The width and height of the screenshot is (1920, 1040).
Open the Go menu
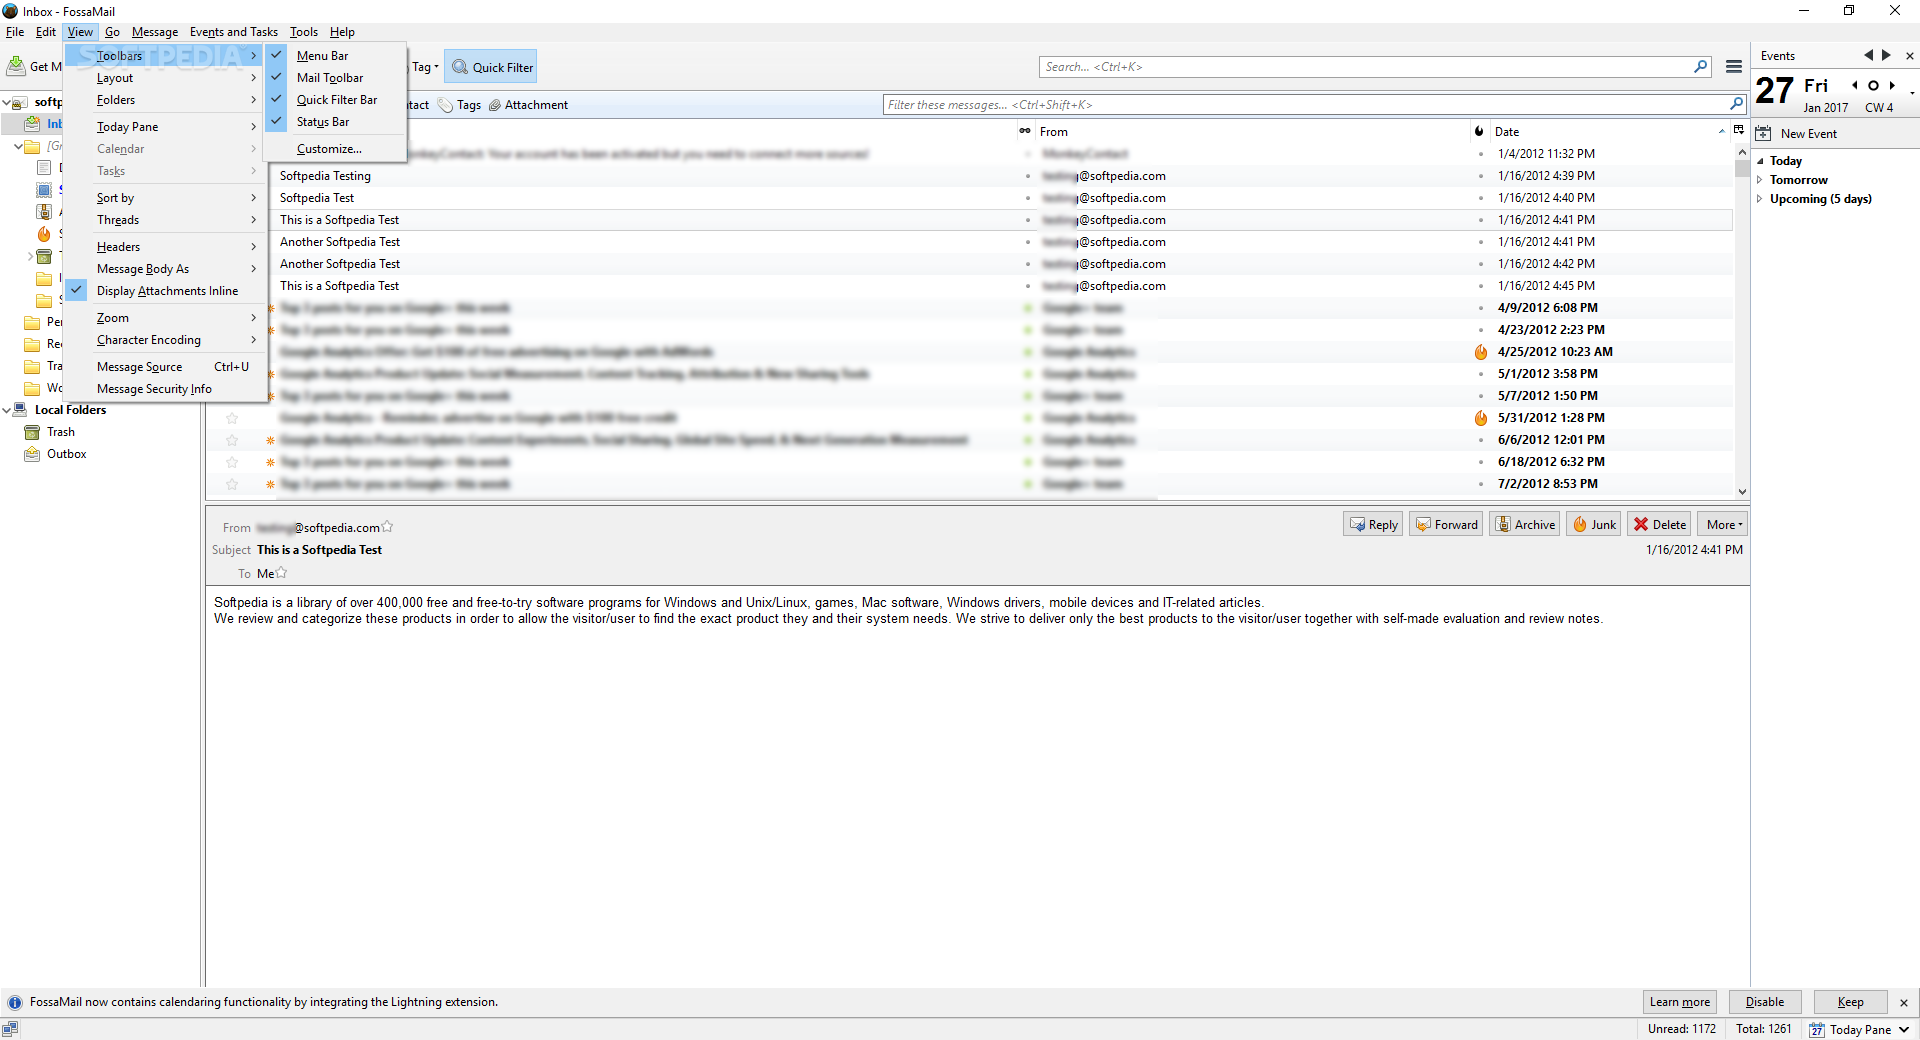pos(112,32)
